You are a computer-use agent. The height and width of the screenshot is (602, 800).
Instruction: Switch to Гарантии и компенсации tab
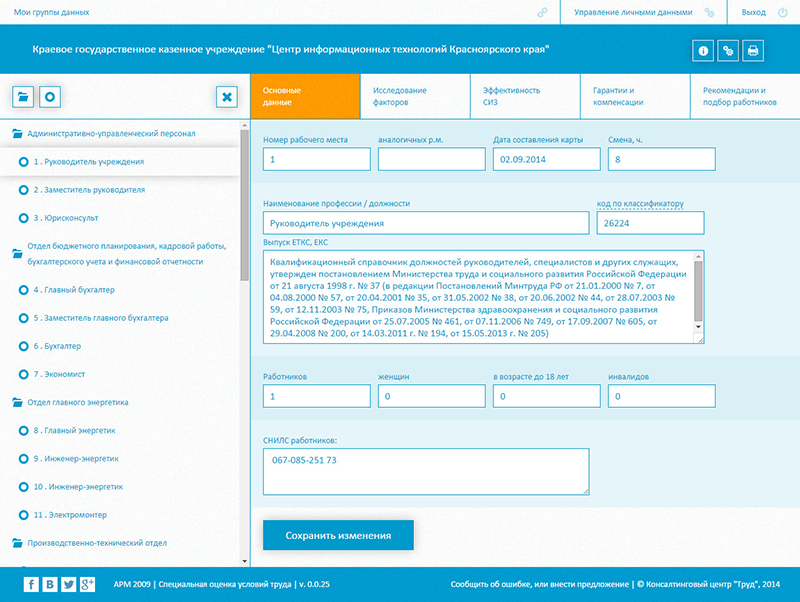[635, 96]
